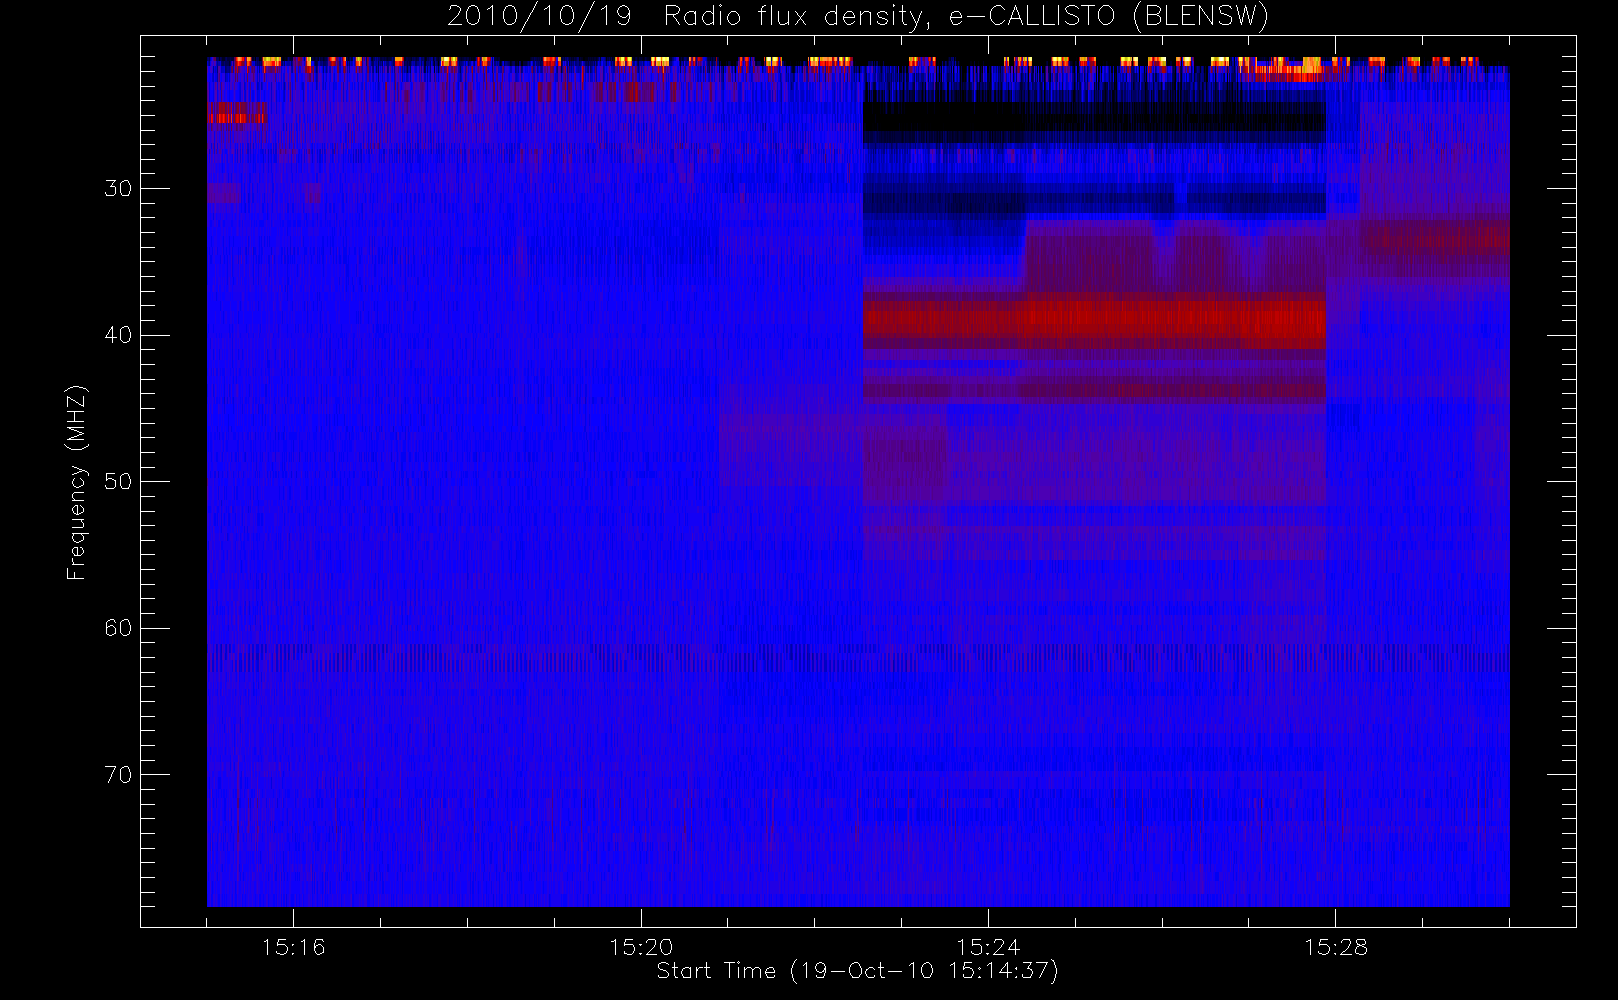Click the Start Time axis label
1618x1000 pixels.
point(857,971)
